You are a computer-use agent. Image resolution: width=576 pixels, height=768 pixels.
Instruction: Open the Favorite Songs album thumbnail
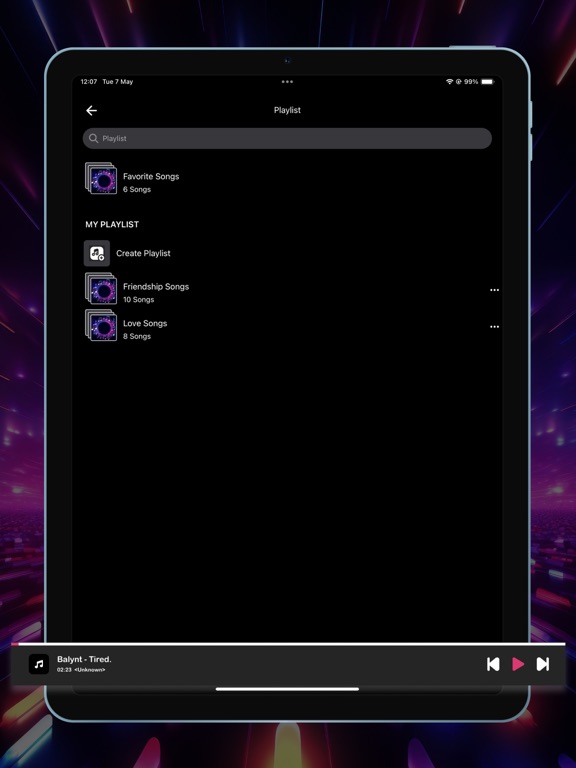click(x=101, y=178)
